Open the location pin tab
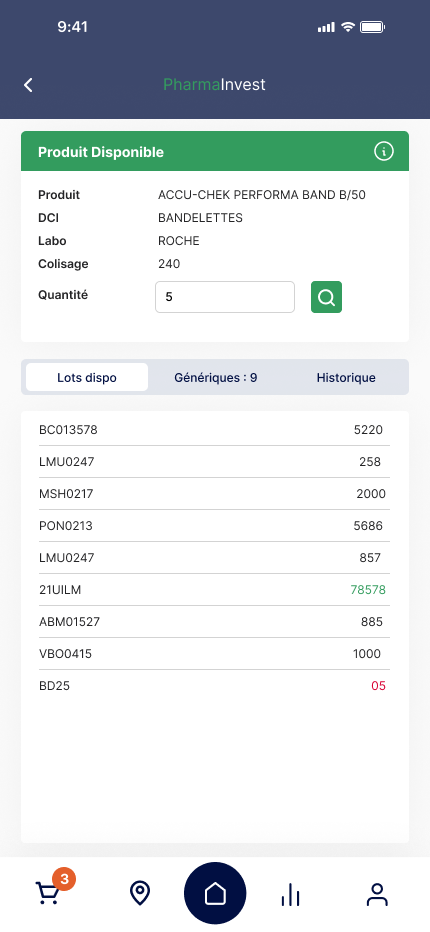The image size is (430, 932). coord(140,893)
